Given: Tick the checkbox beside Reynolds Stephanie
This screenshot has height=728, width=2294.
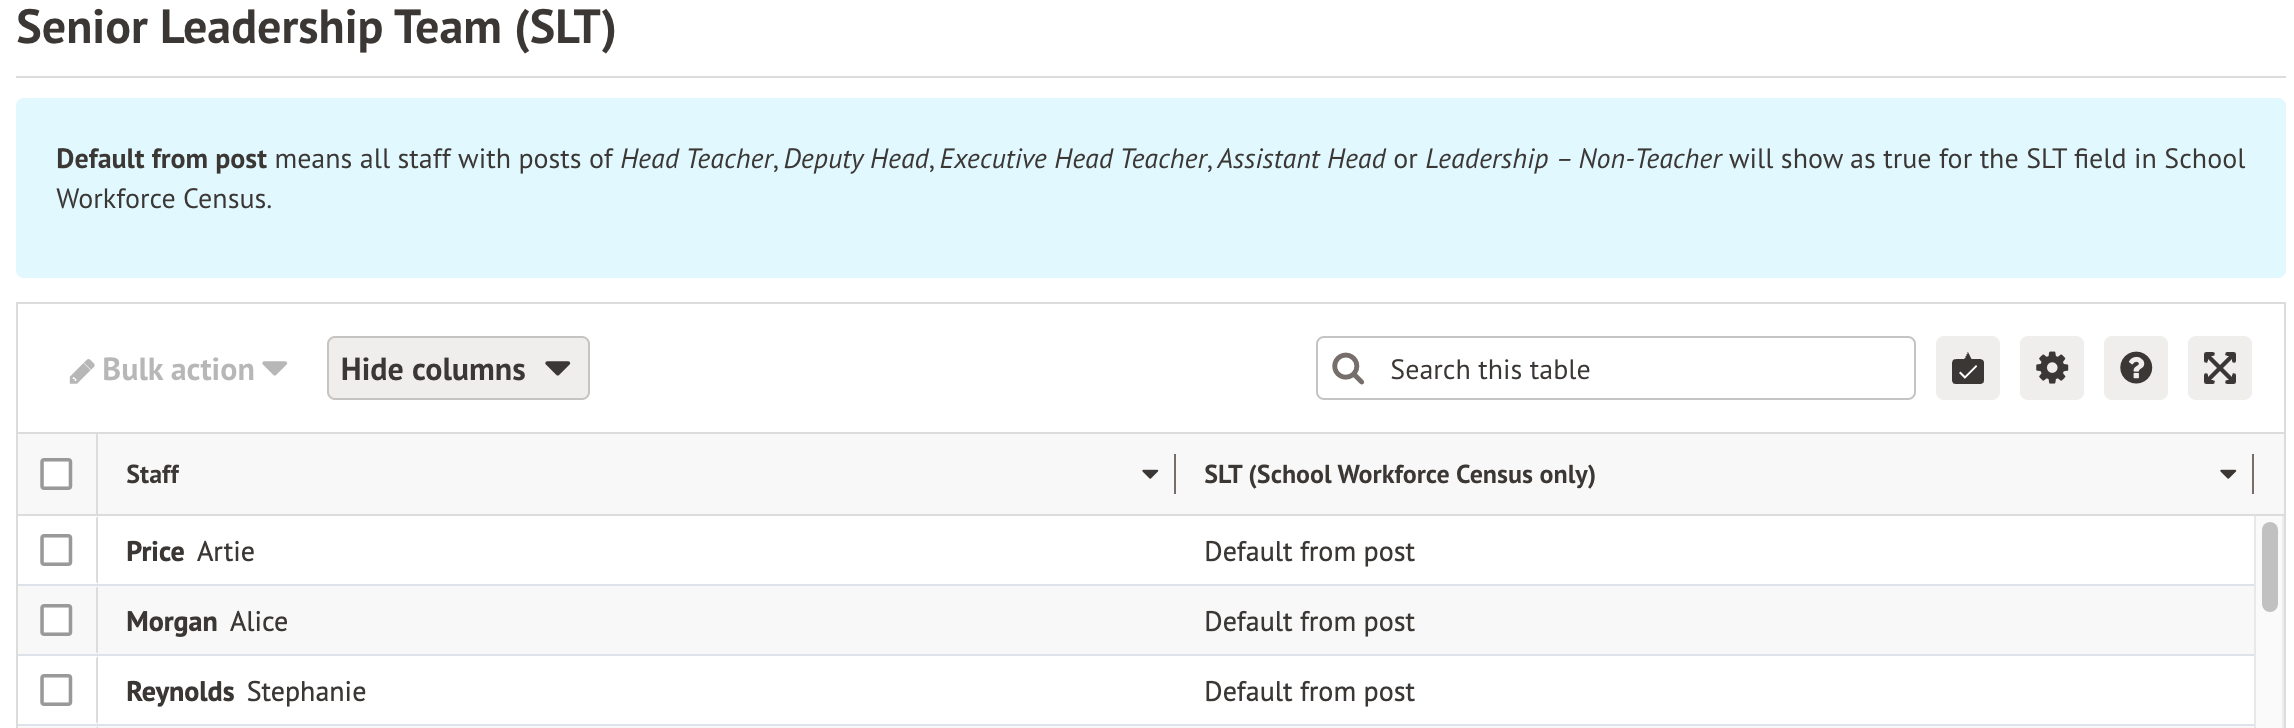Looking at the screenshot, I should 56,690.
